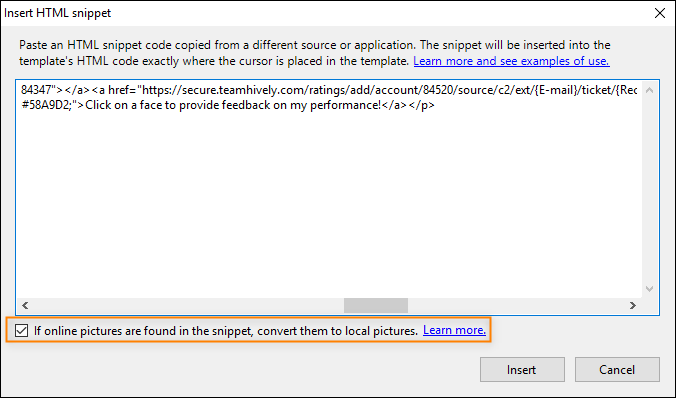Click the horizontal scrollbar left arrow
This screenshot has width=676, height=398.
[x=25, y=305]
